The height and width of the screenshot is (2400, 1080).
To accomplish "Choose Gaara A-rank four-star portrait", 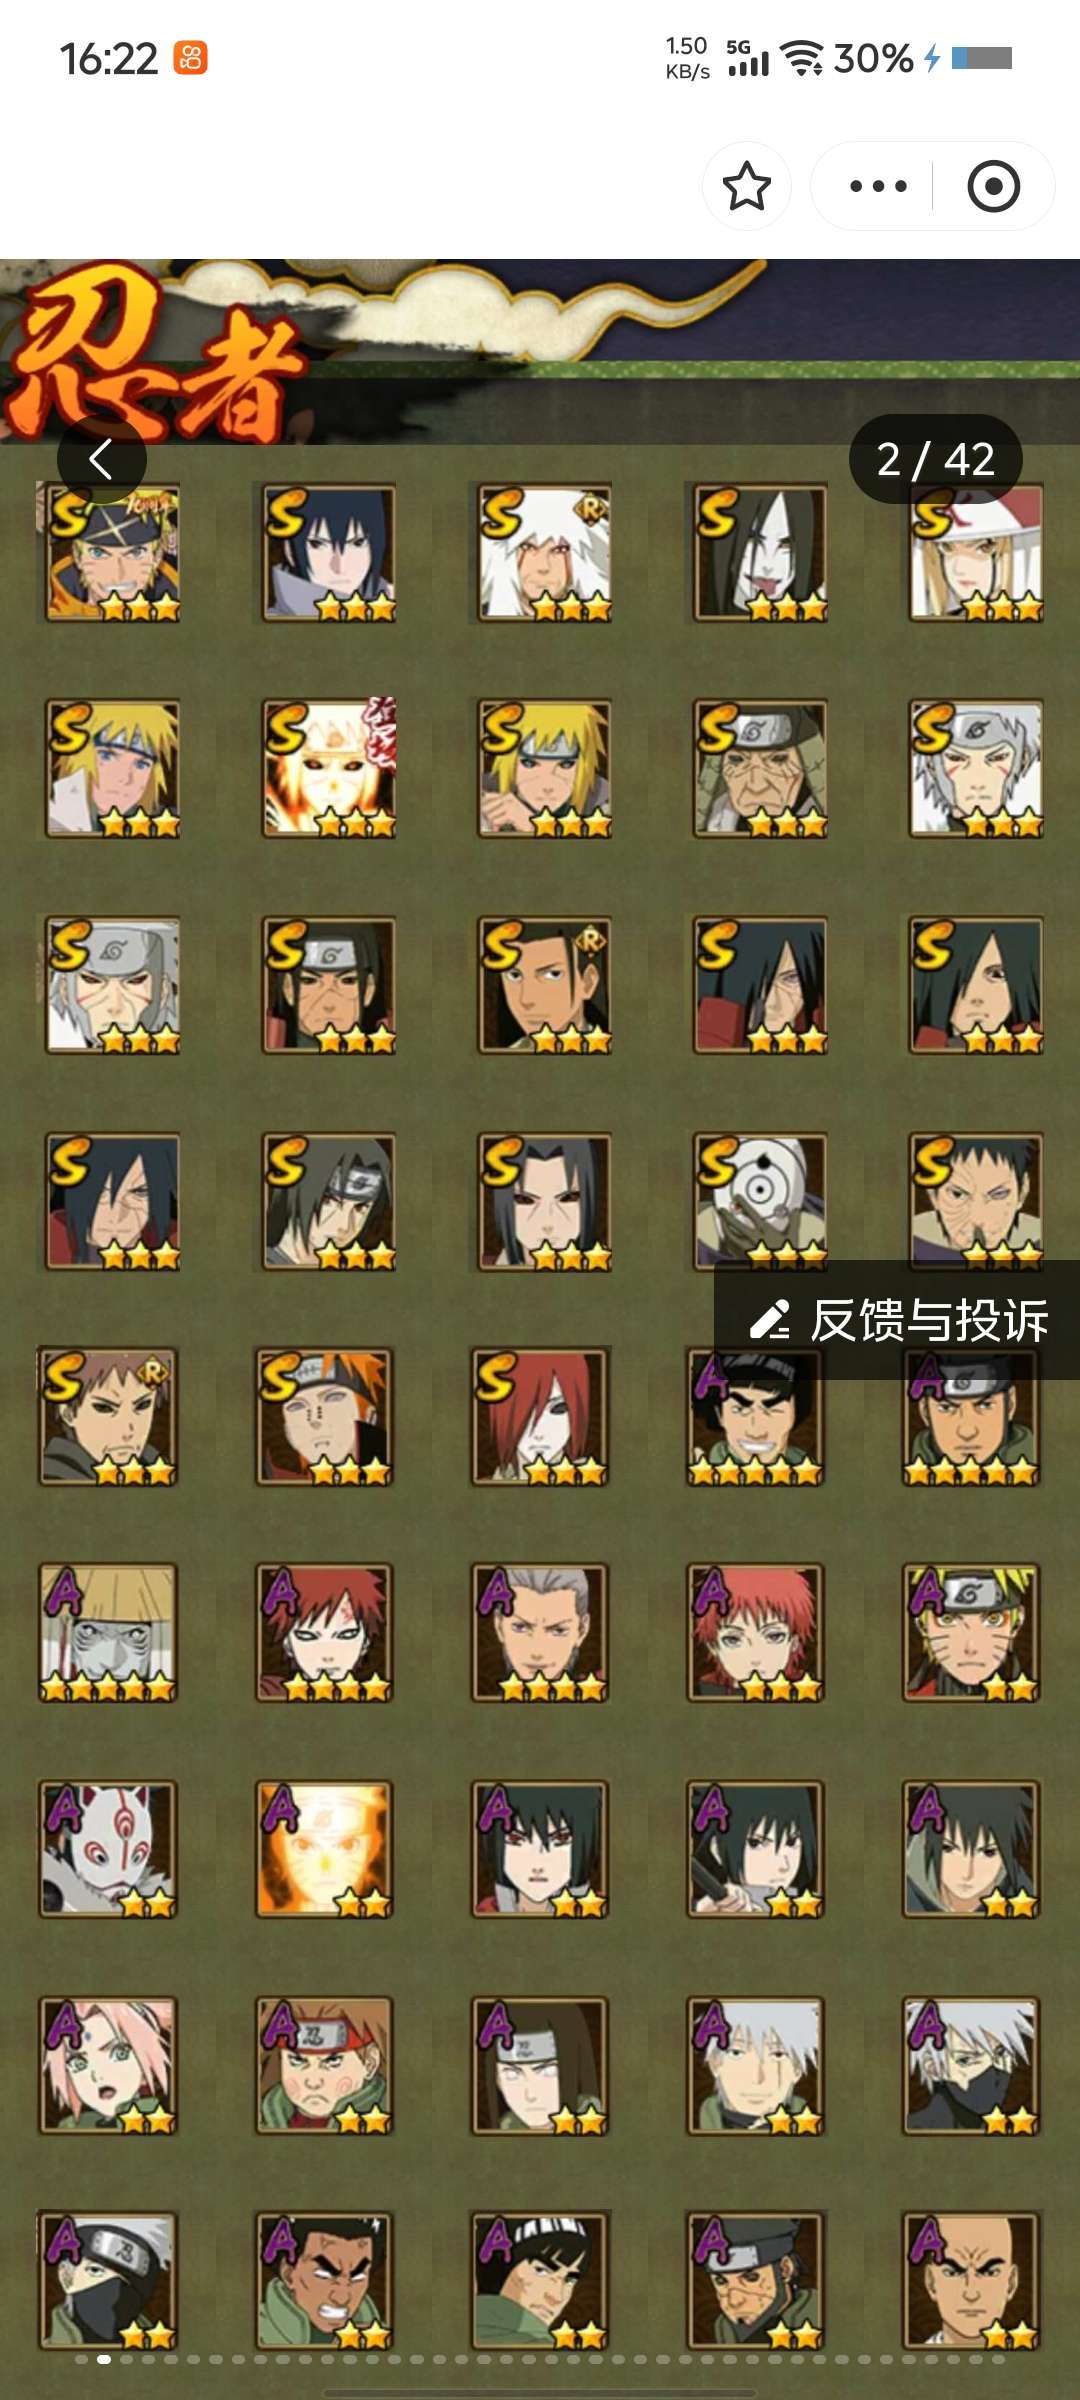I will 324,1632.
